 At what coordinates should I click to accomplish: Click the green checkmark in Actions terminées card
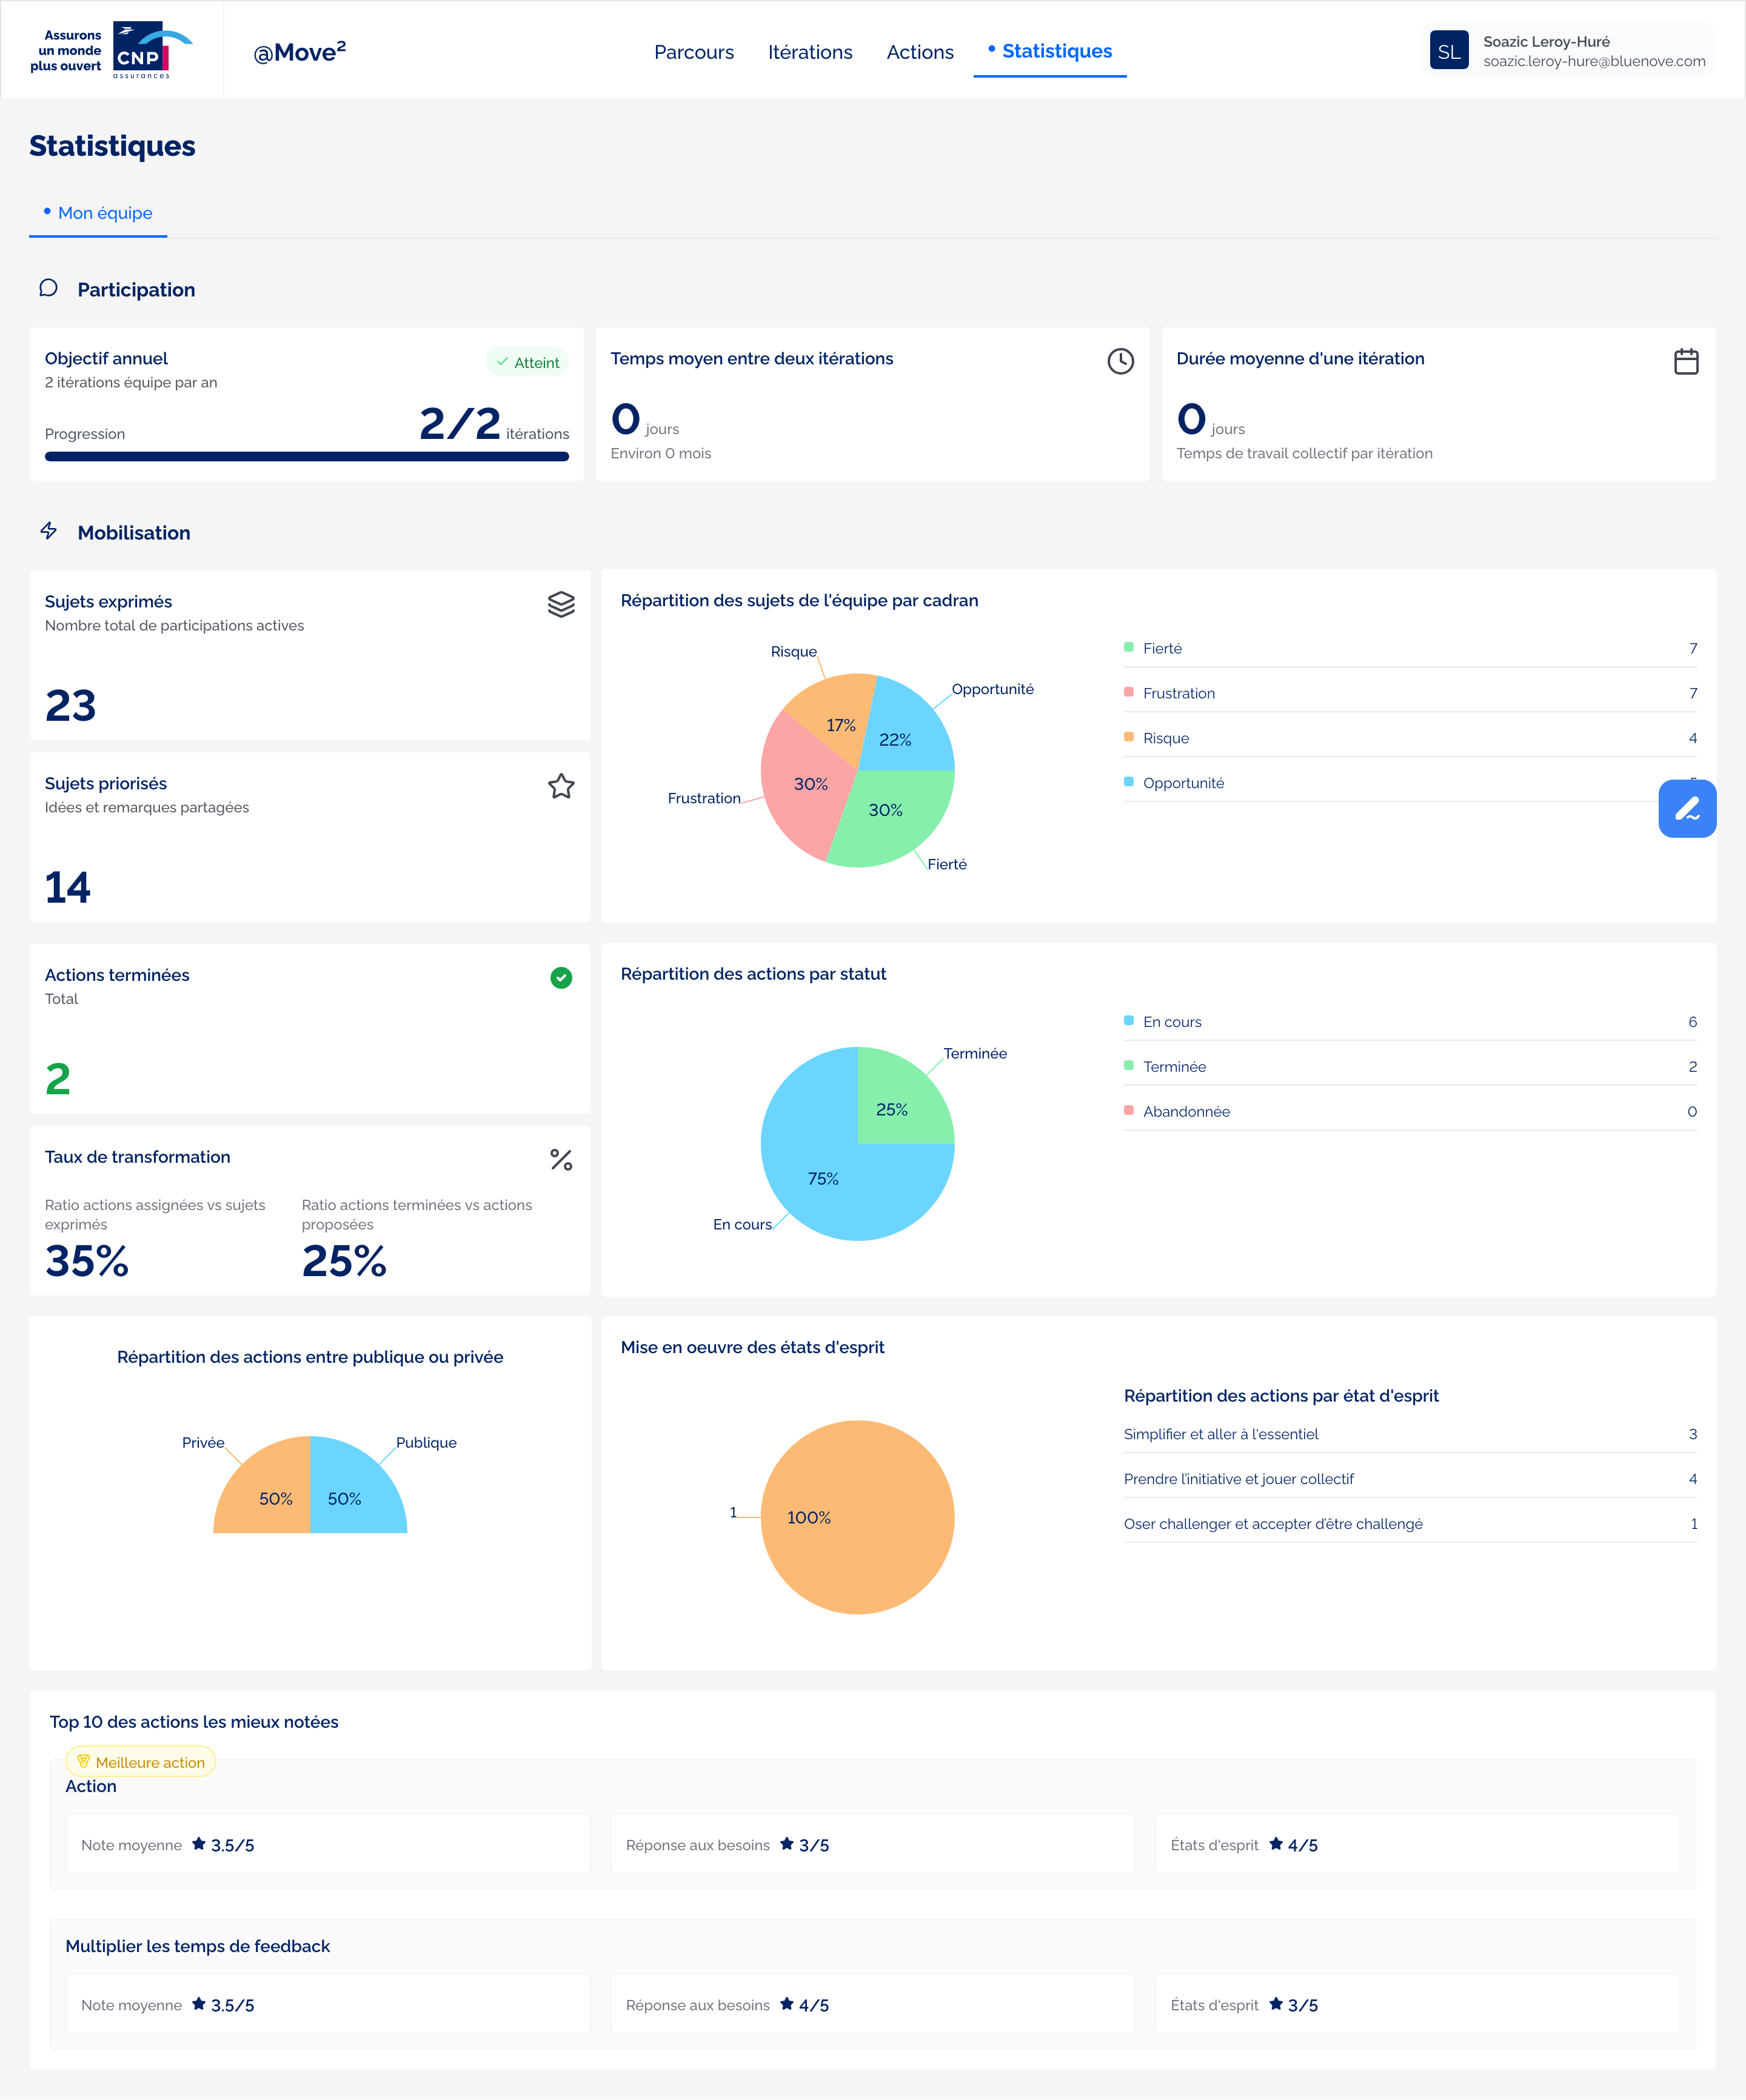[561, 977]
